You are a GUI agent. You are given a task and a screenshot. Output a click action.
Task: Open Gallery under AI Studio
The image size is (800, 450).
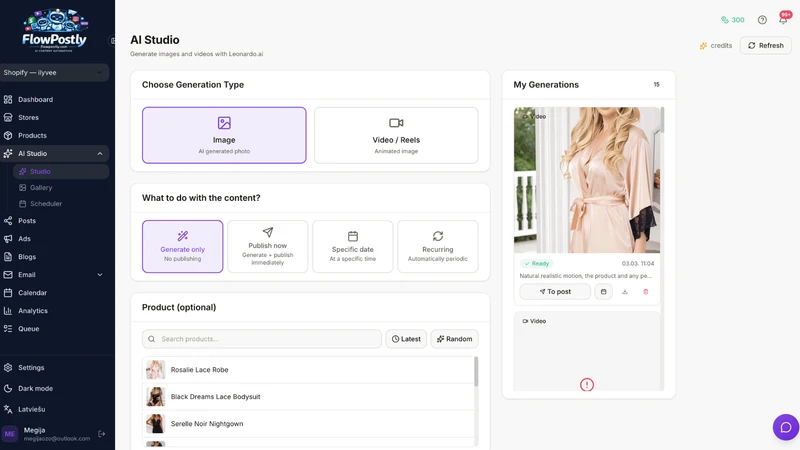(41, 188)
